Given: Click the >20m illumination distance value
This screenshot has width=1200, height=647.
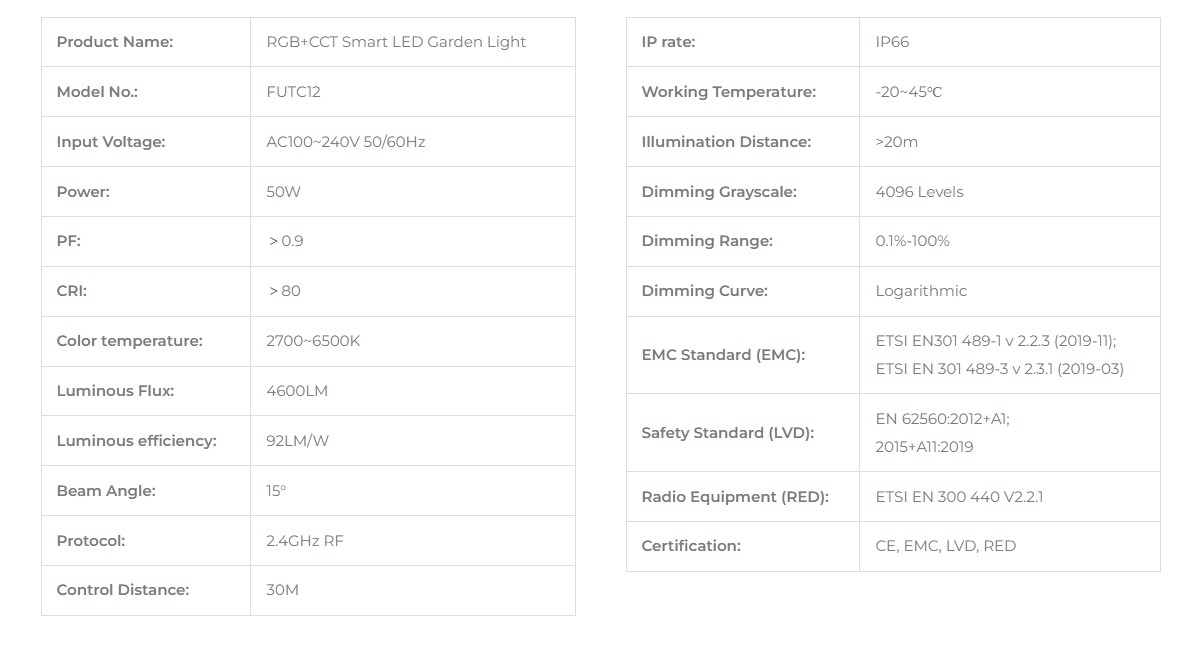Looking at the screenshot, I should (x=896, y=142).
